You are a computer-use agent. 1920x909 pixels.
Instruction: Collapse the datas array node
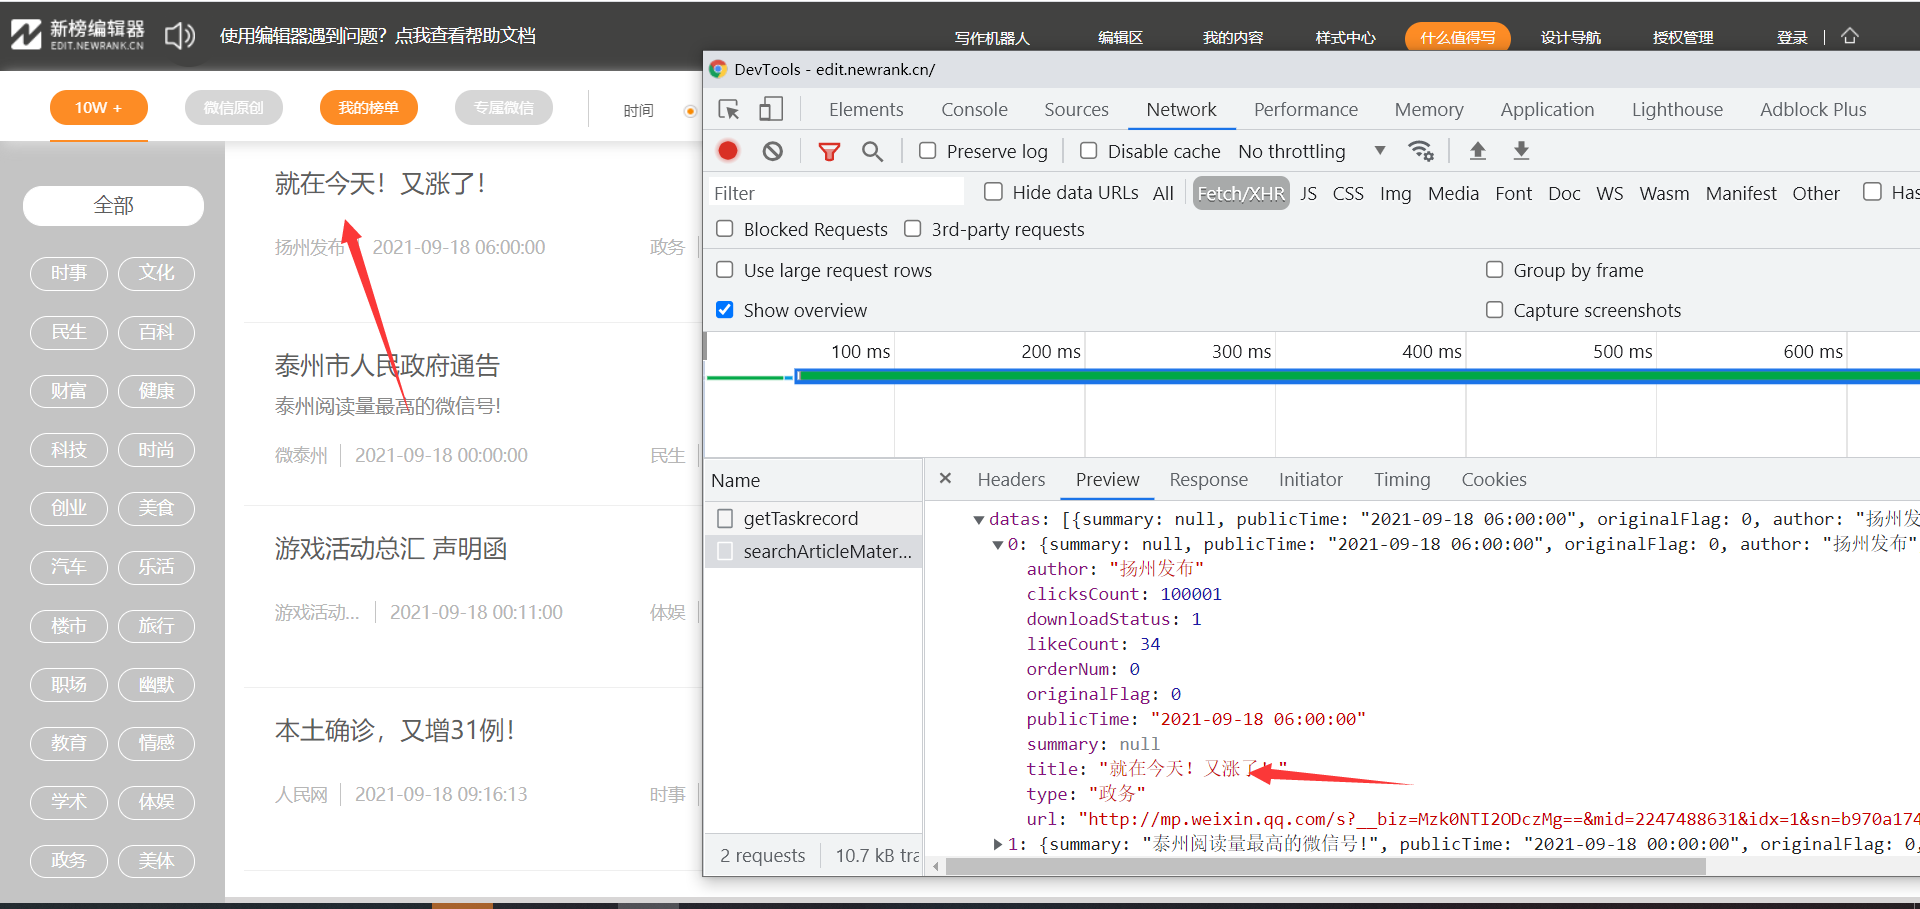pyautogui.click(x=979, y=519)
